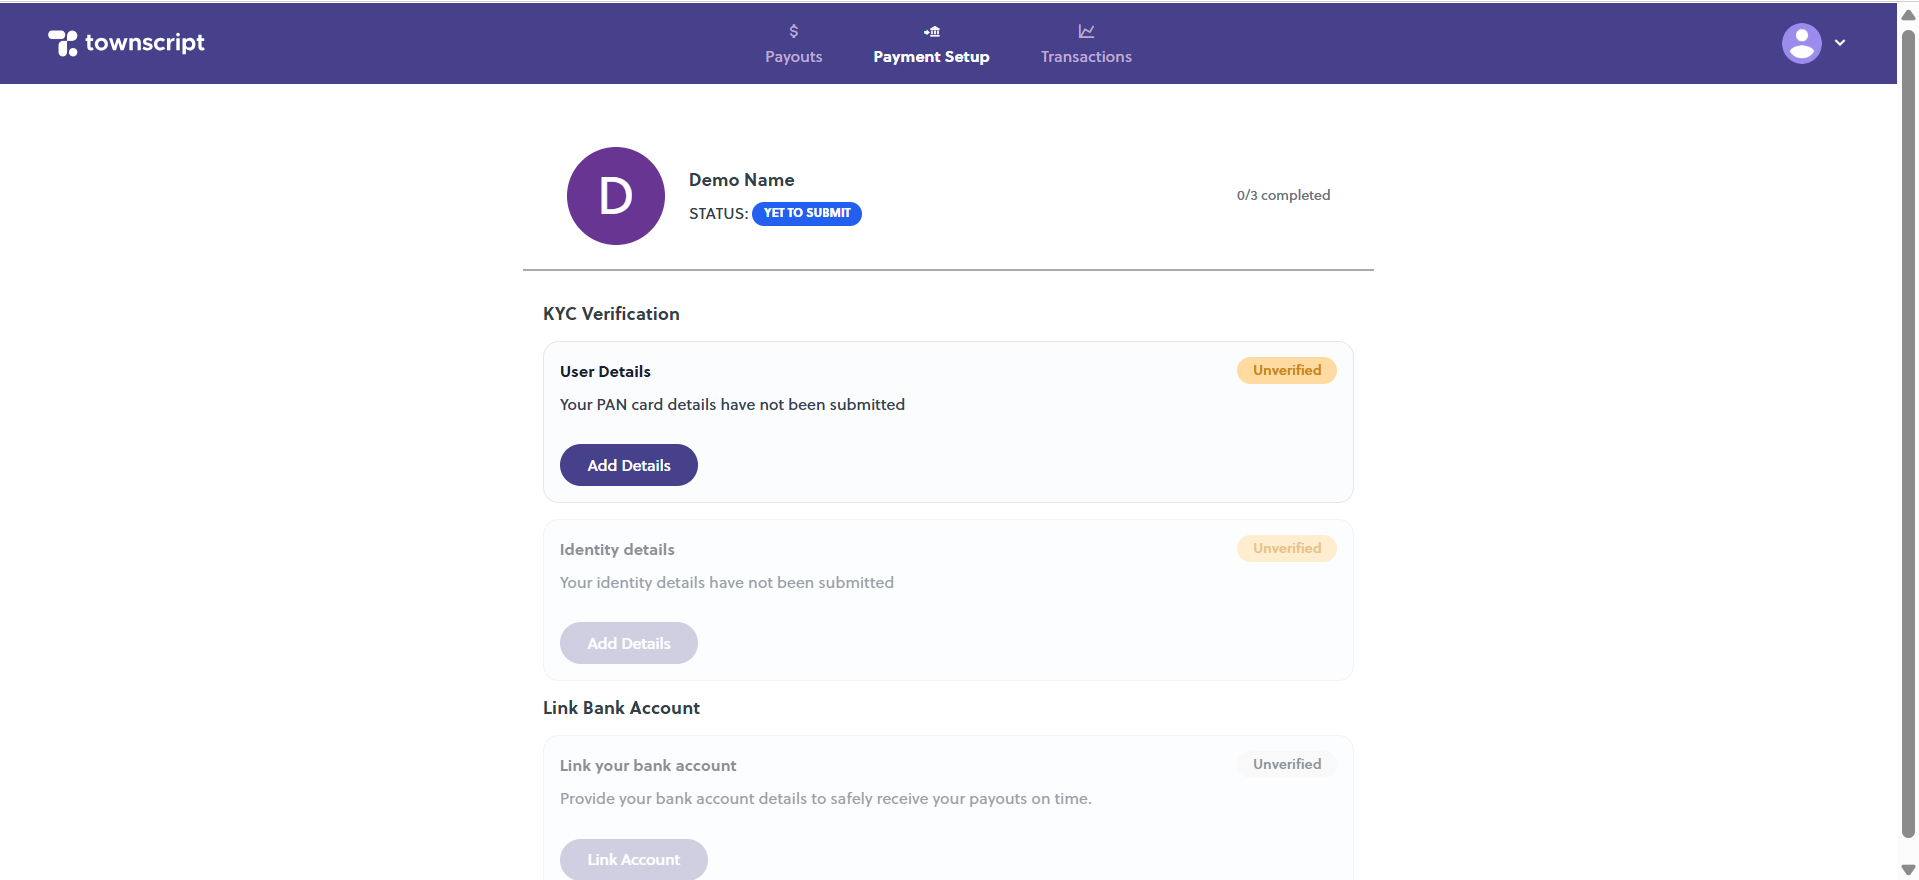
Task: Click the Unverified badge on Identity details
Action: click(1287, 548)
